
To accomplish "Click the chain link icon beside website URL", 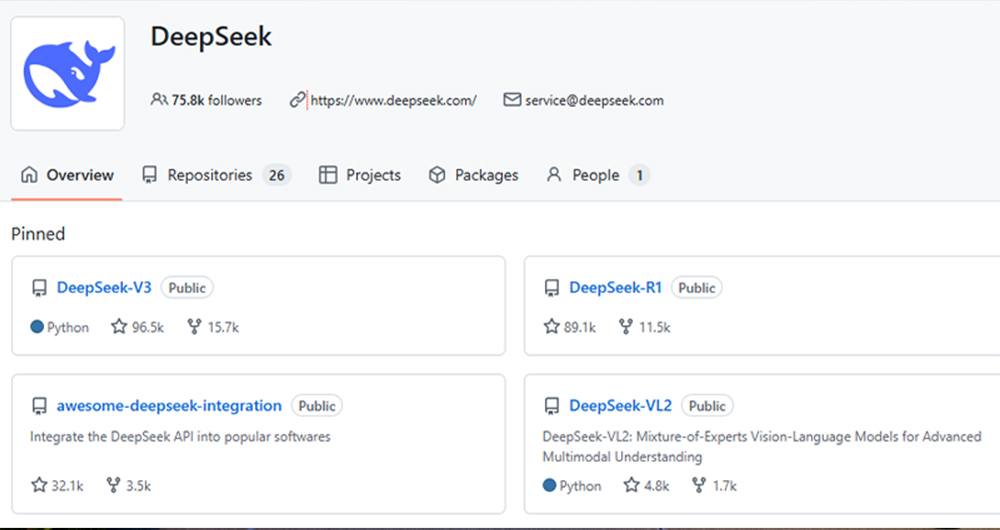I will click(297, 100).
